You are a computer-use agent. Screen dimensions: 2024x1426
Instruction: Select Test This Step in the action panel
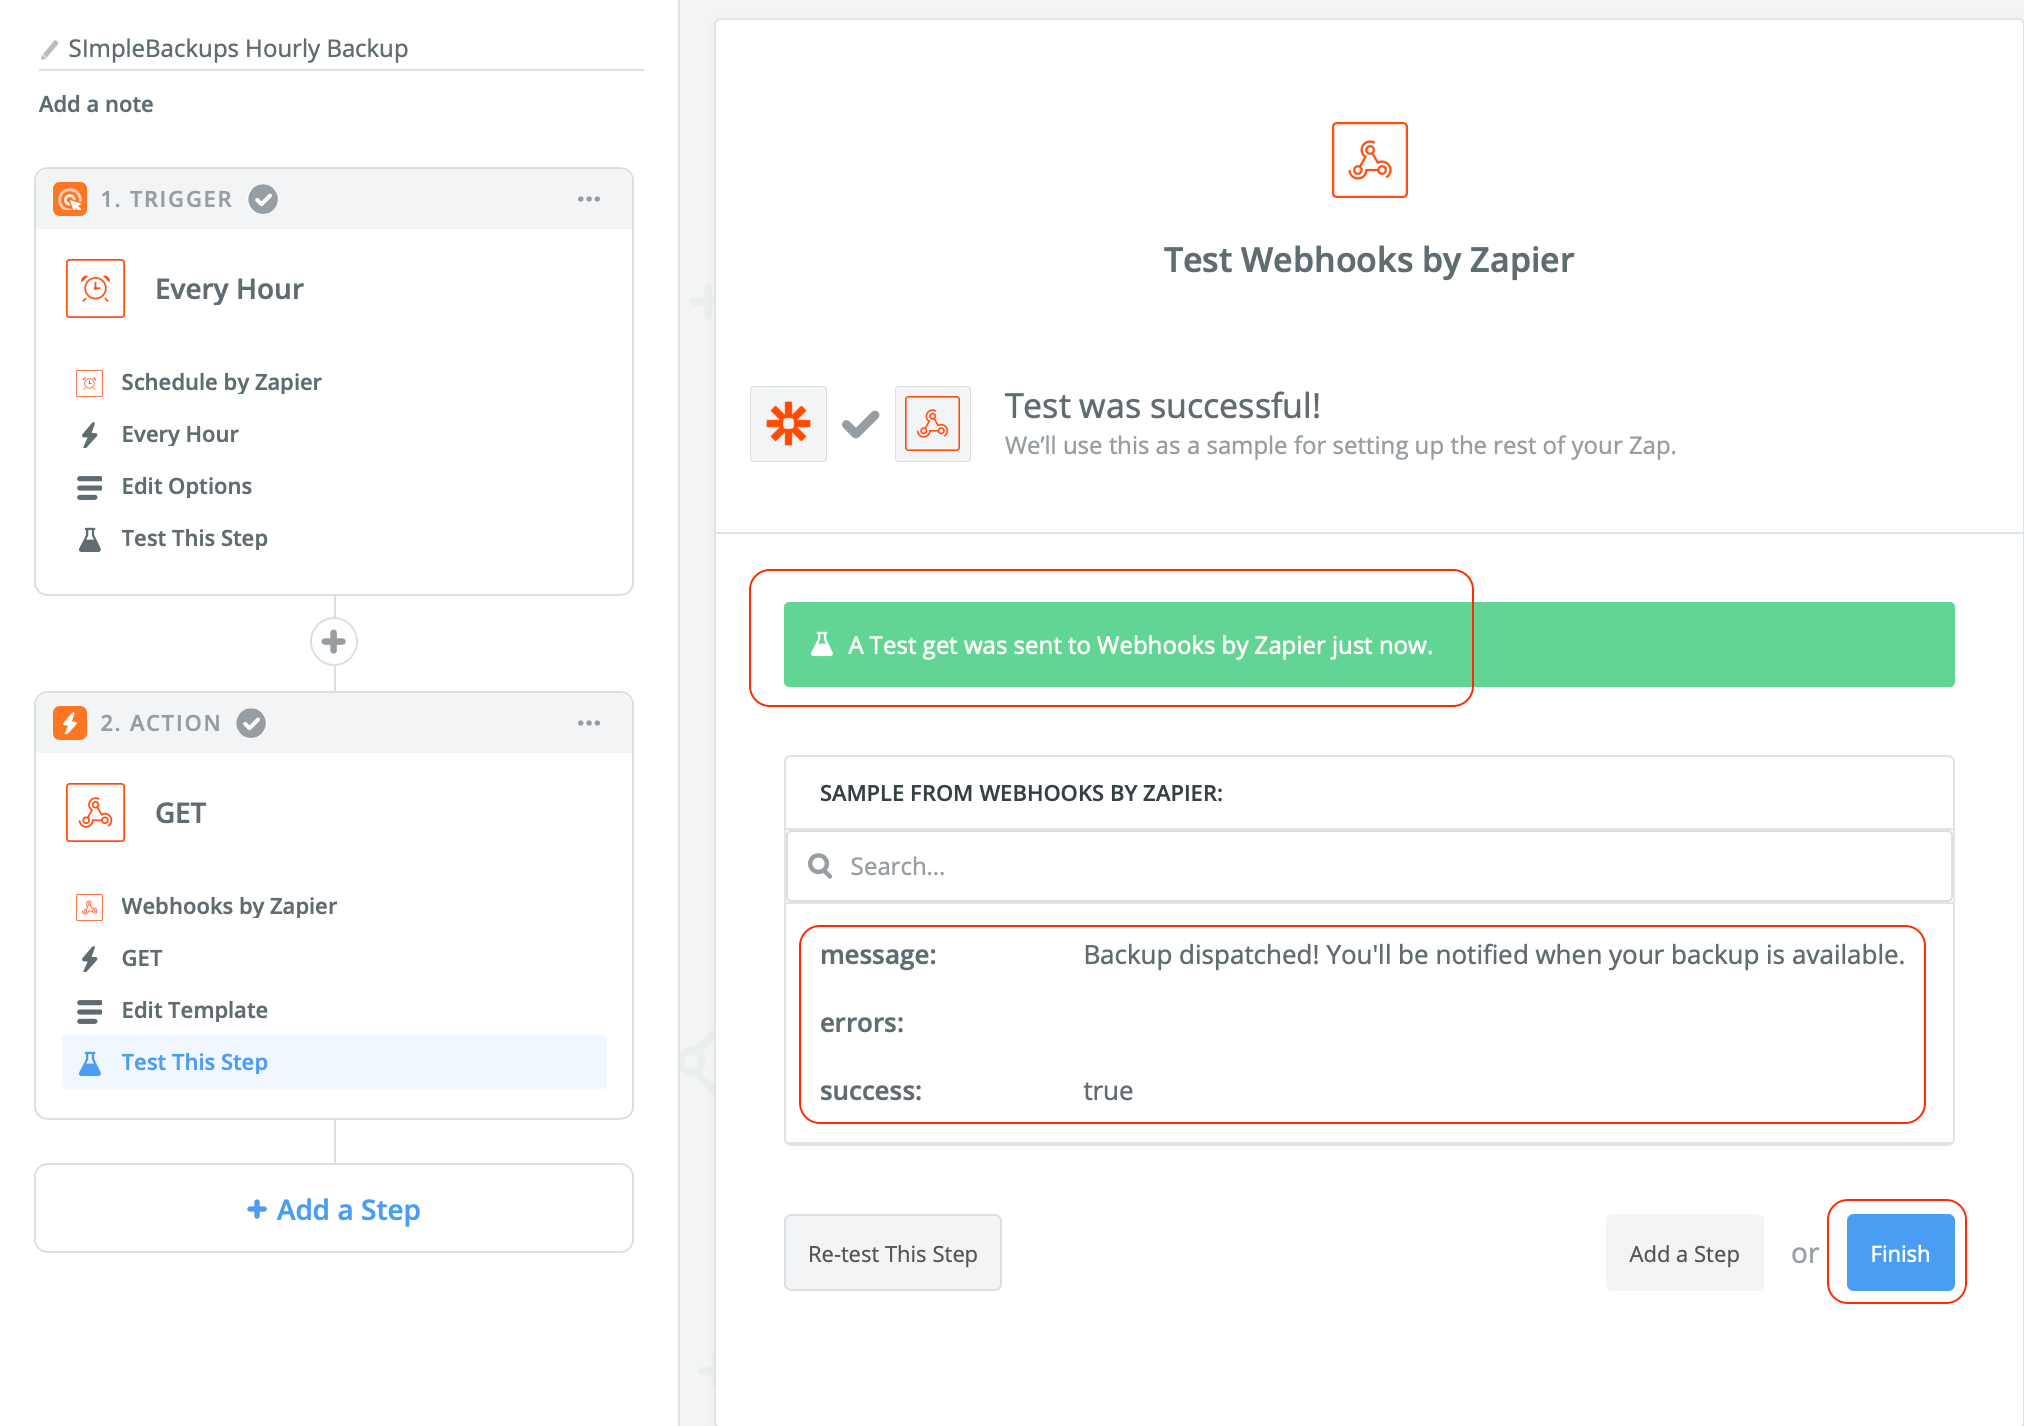[194, 1061]
